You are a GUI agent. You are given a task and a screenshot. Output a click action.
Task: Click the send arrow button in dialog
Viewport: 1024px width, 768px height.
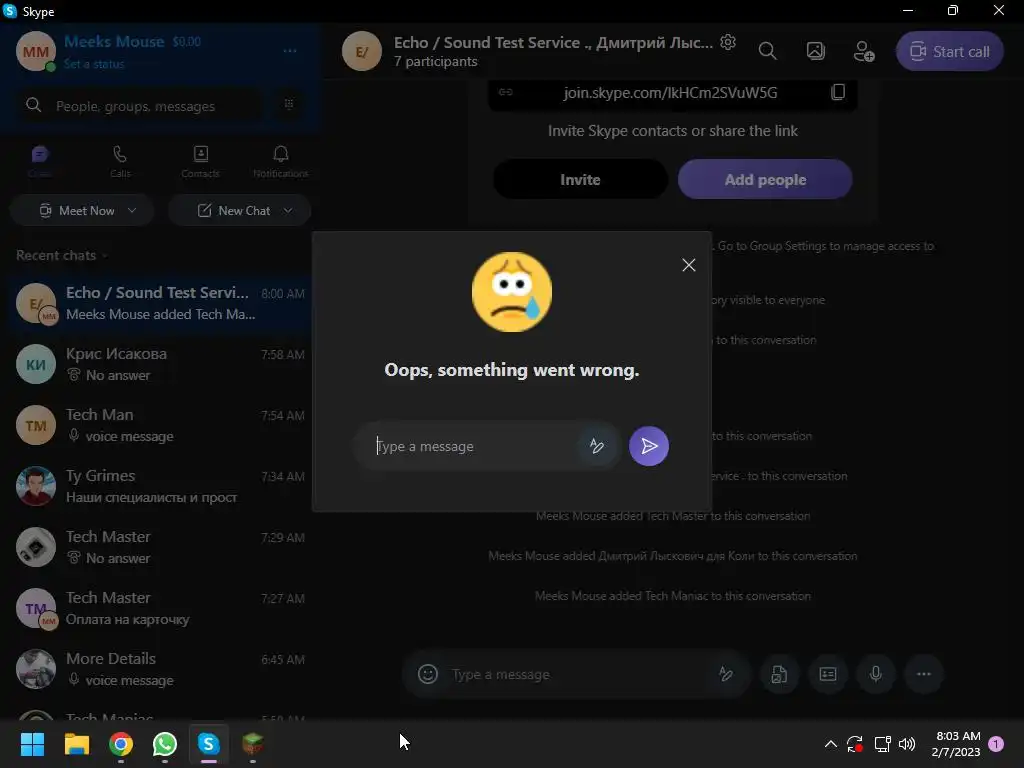(648, 446)
